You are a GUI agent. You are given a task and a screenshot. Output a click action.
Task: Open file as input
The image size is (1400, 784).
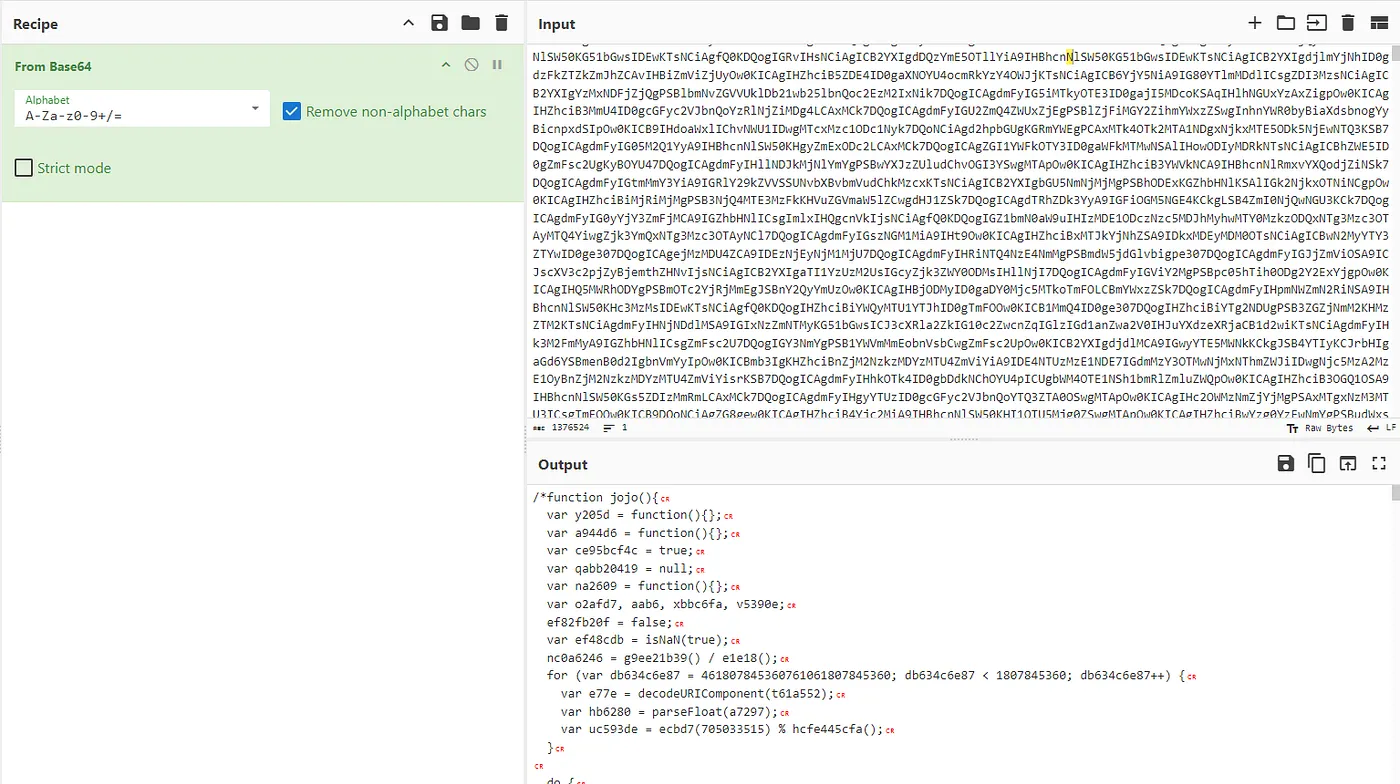click(1317, 23)
